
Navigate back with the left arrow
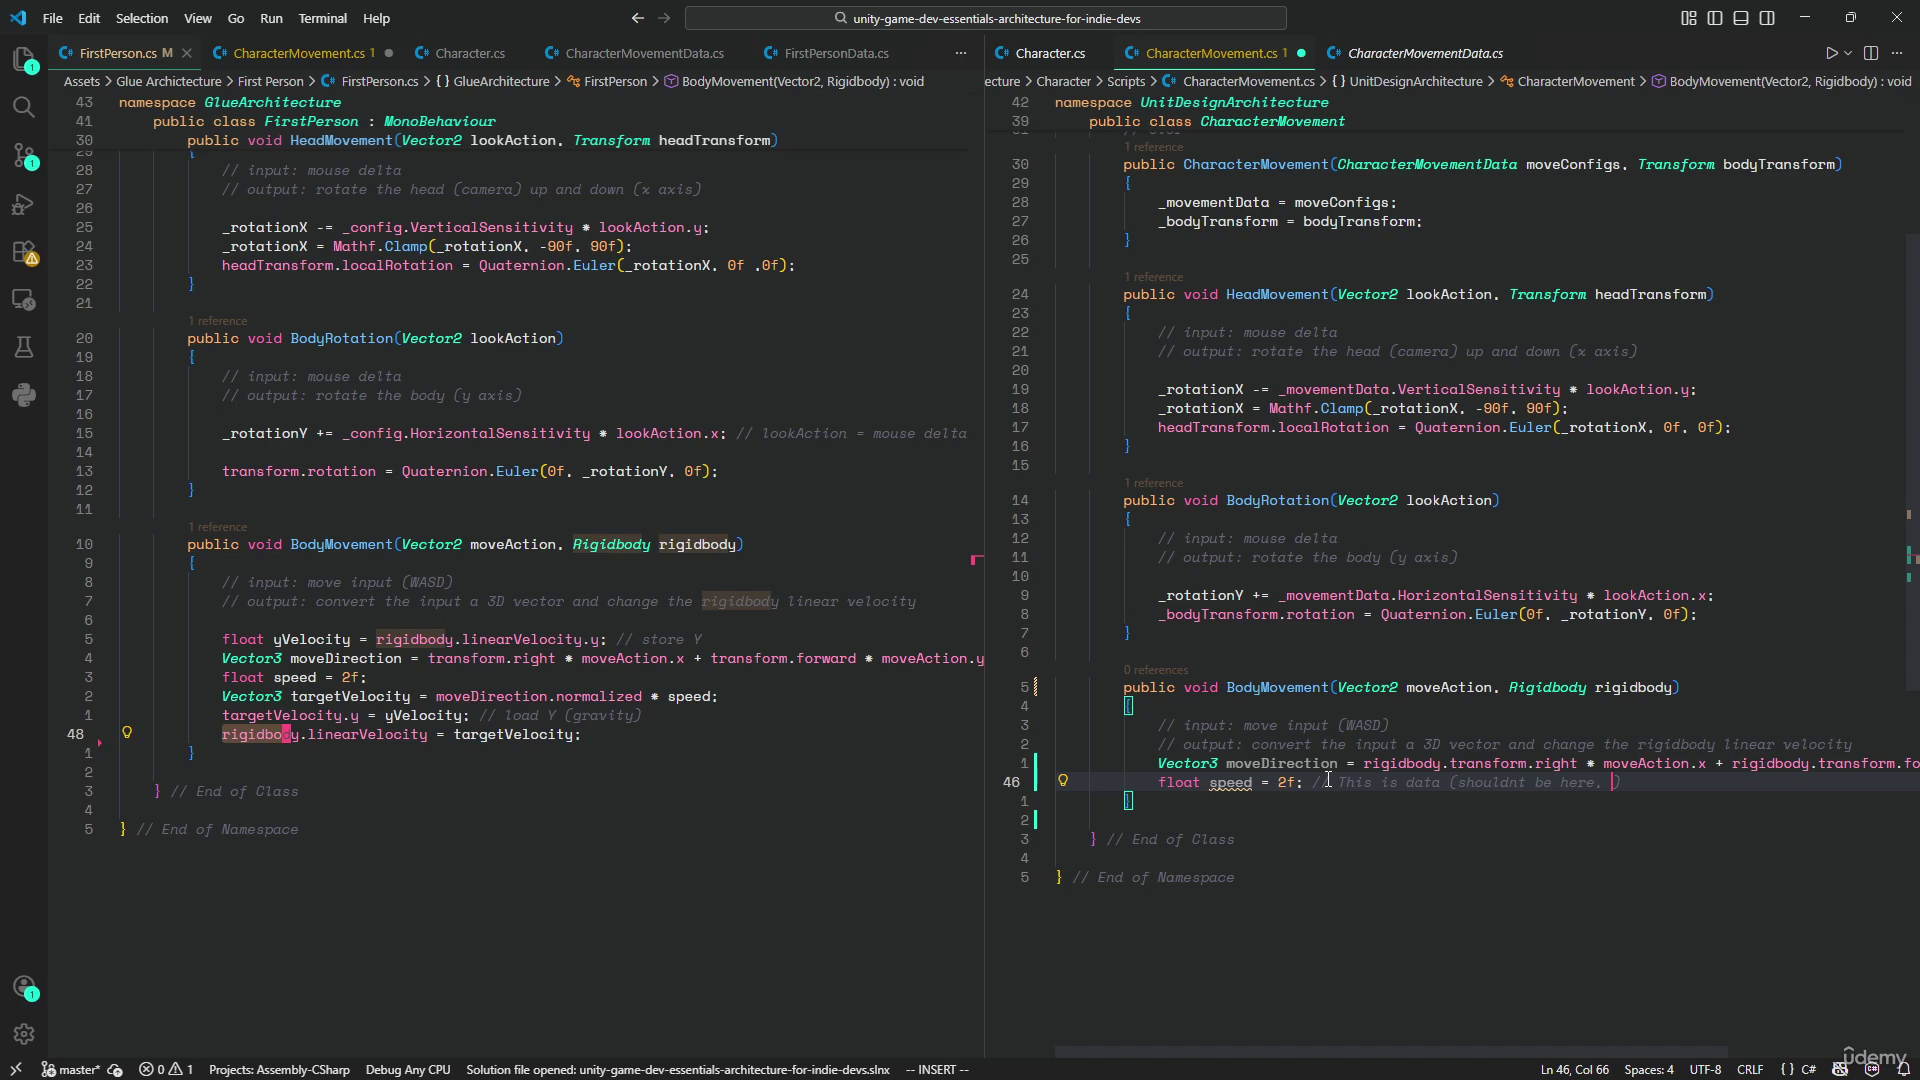click(637, 18)
